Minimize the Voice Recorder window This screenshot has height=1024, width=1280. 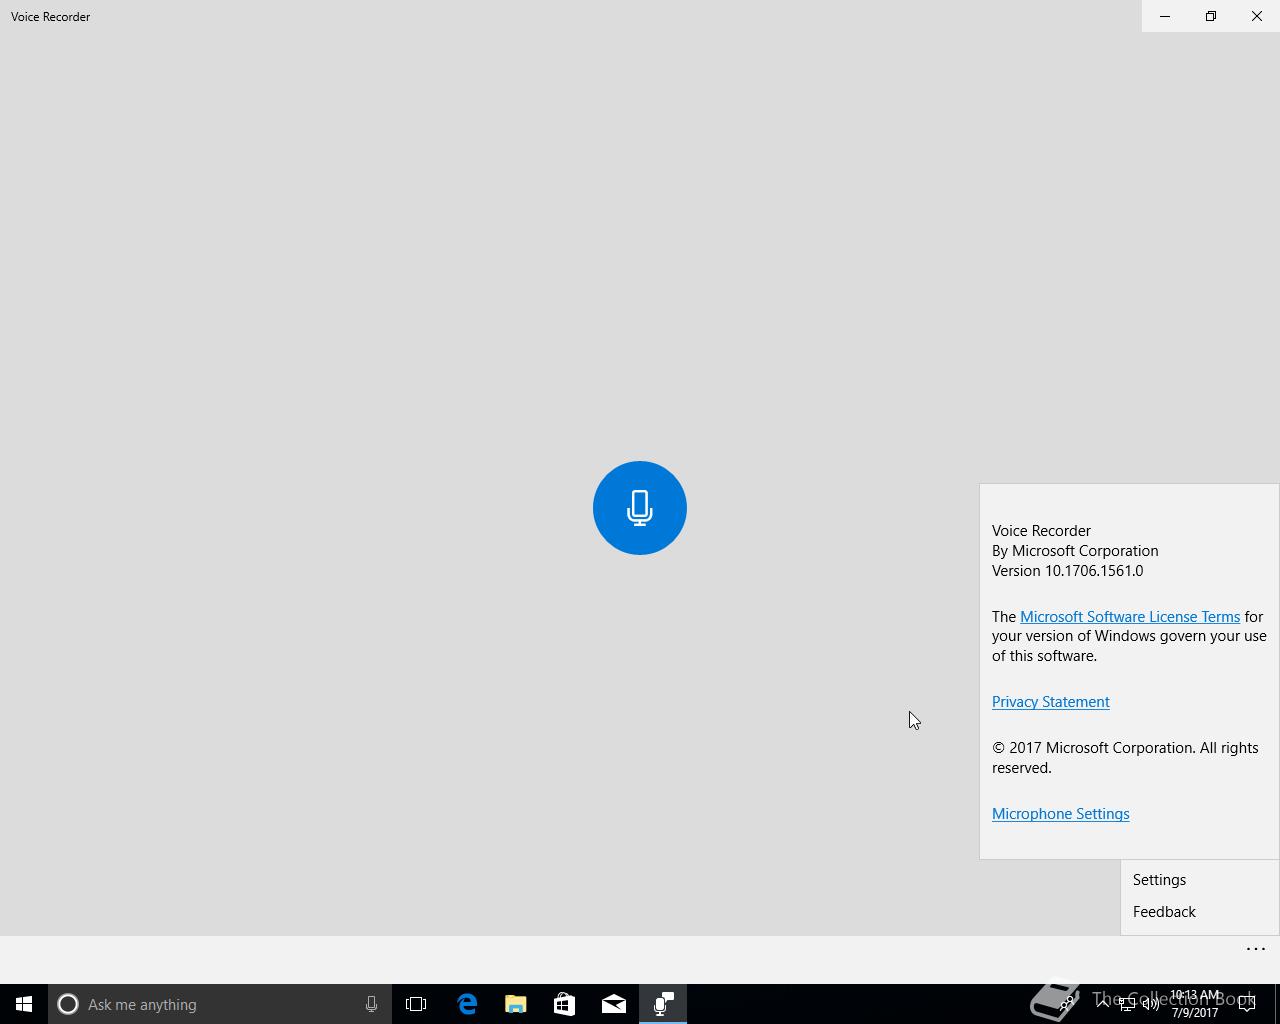coord(1165,16)
